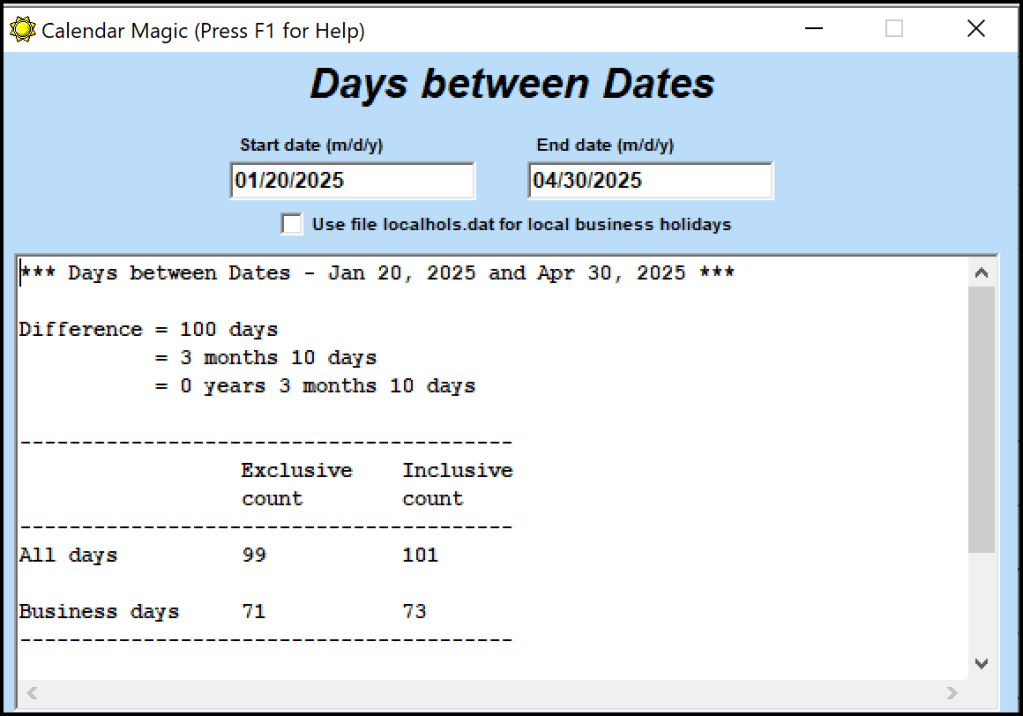
Task: Click the End date input field
Action: coord(650,181)
